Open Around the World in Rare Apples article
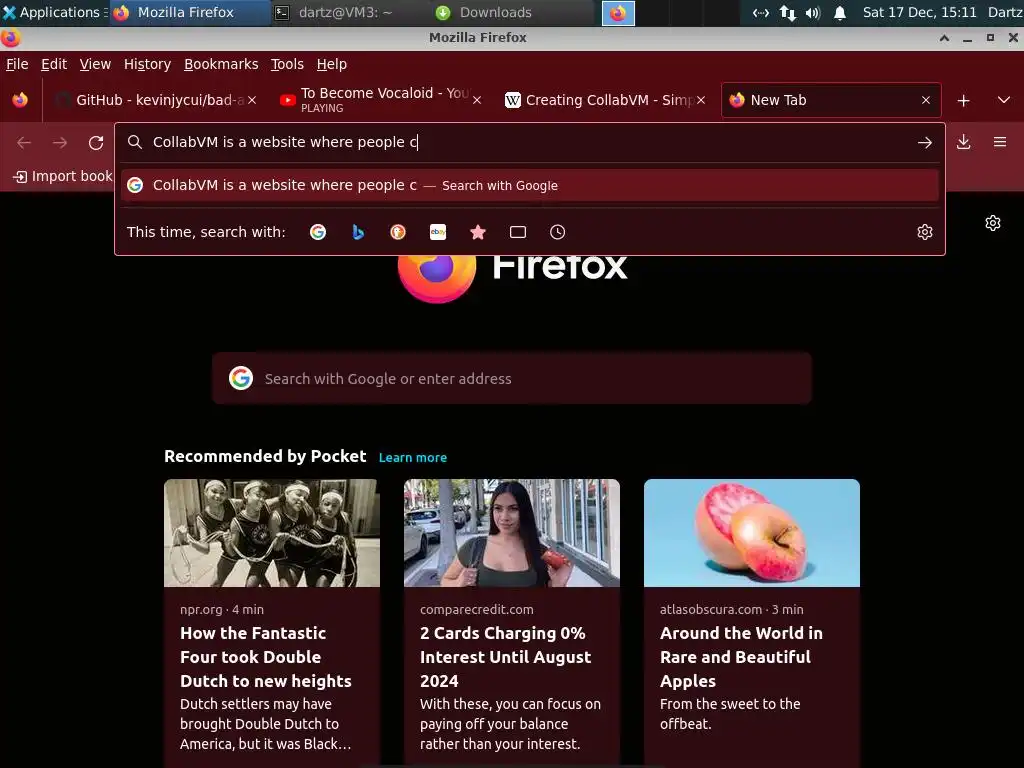 tap(741, 657)
